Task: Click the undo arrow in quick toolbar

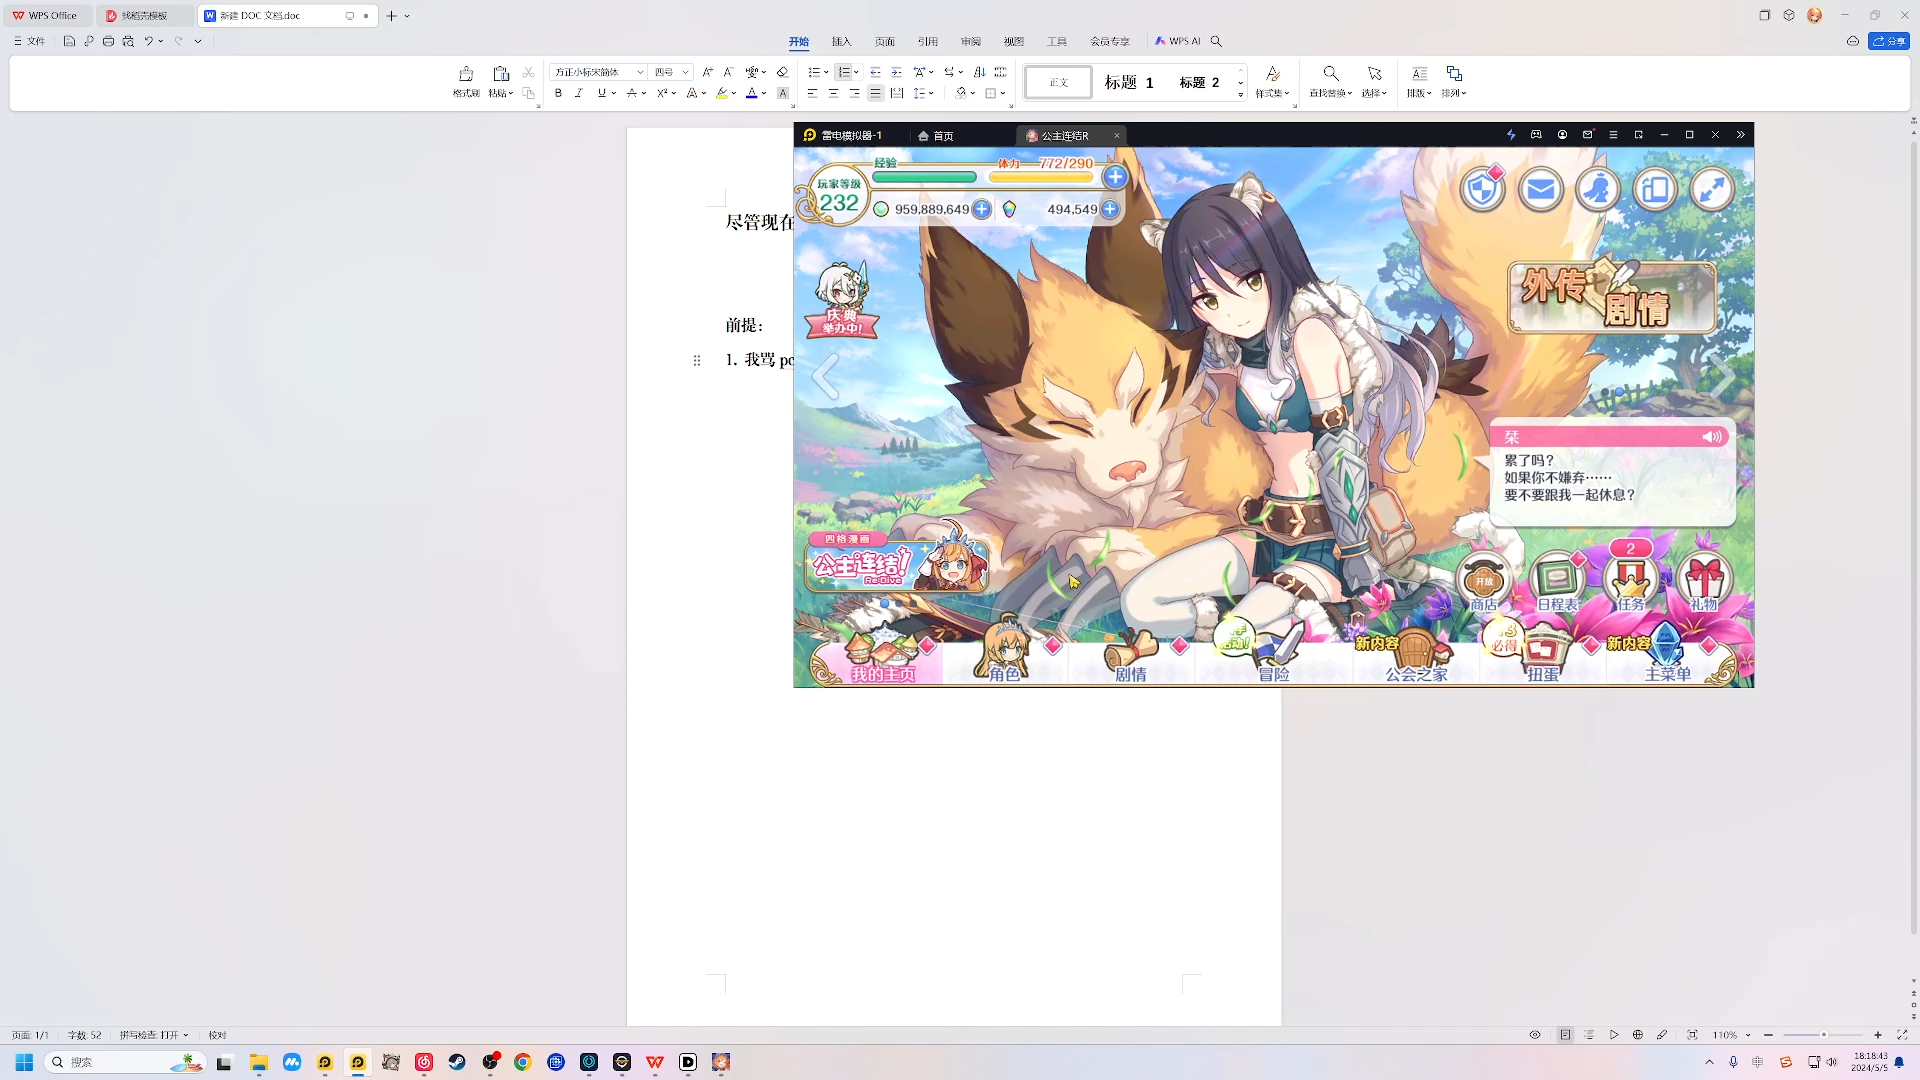Action: pyautogui.click(x=149, y=41)
